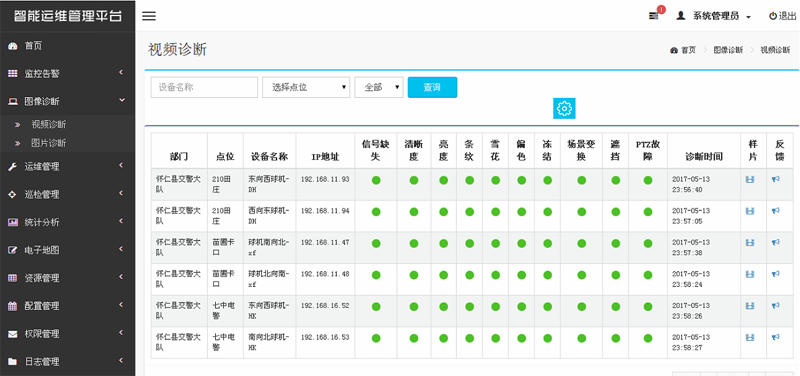Click the 首页 dashboard icon in sidebar
Image resolution: width=800 pixels, height=376 pixels.
pyautogui.click(x=13, y=46)
